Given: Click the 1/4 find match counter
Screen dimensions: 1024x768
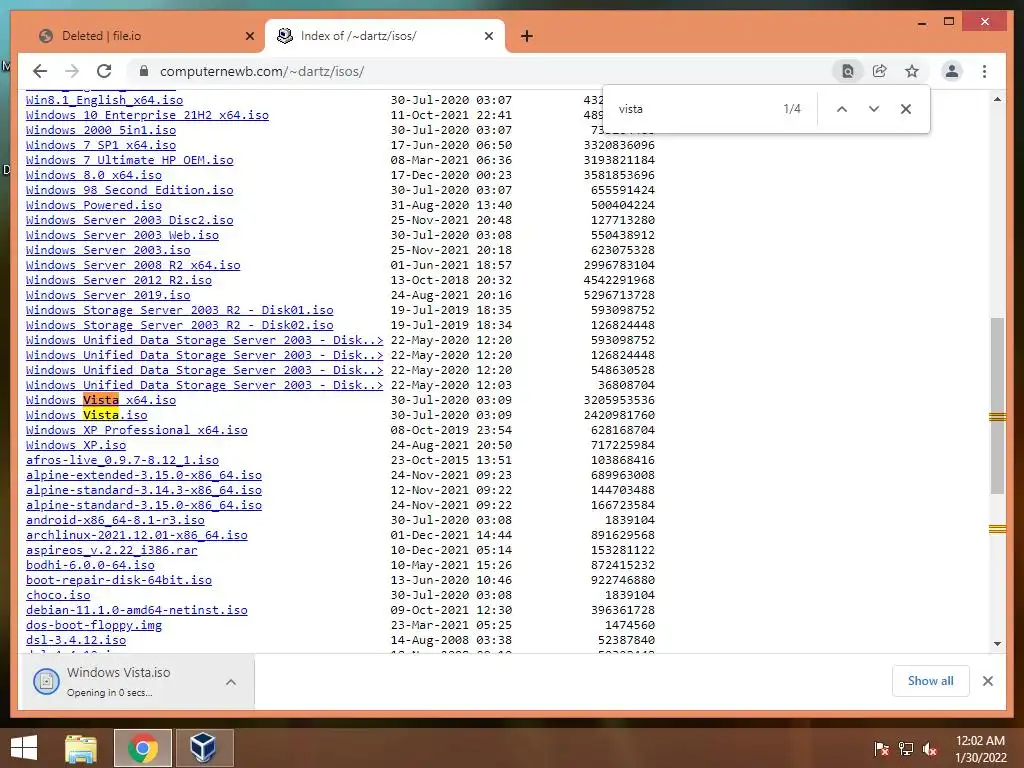Looking at the screenshot, I should (x=792, y=109).
